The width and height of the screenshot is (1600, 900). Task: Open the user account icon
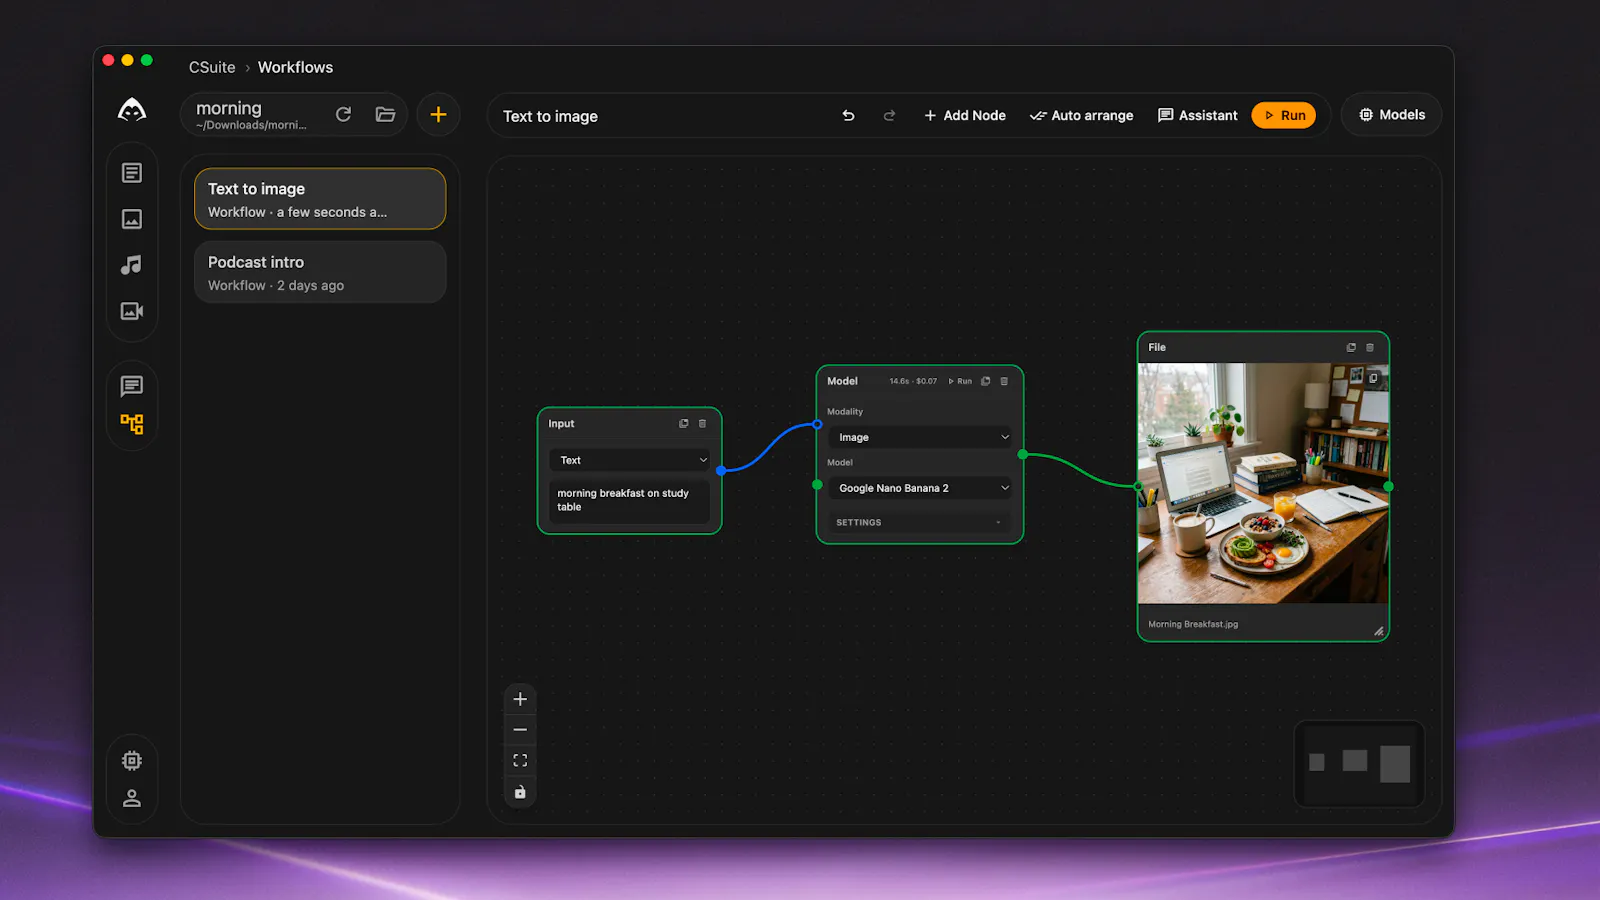coord(132,798)
